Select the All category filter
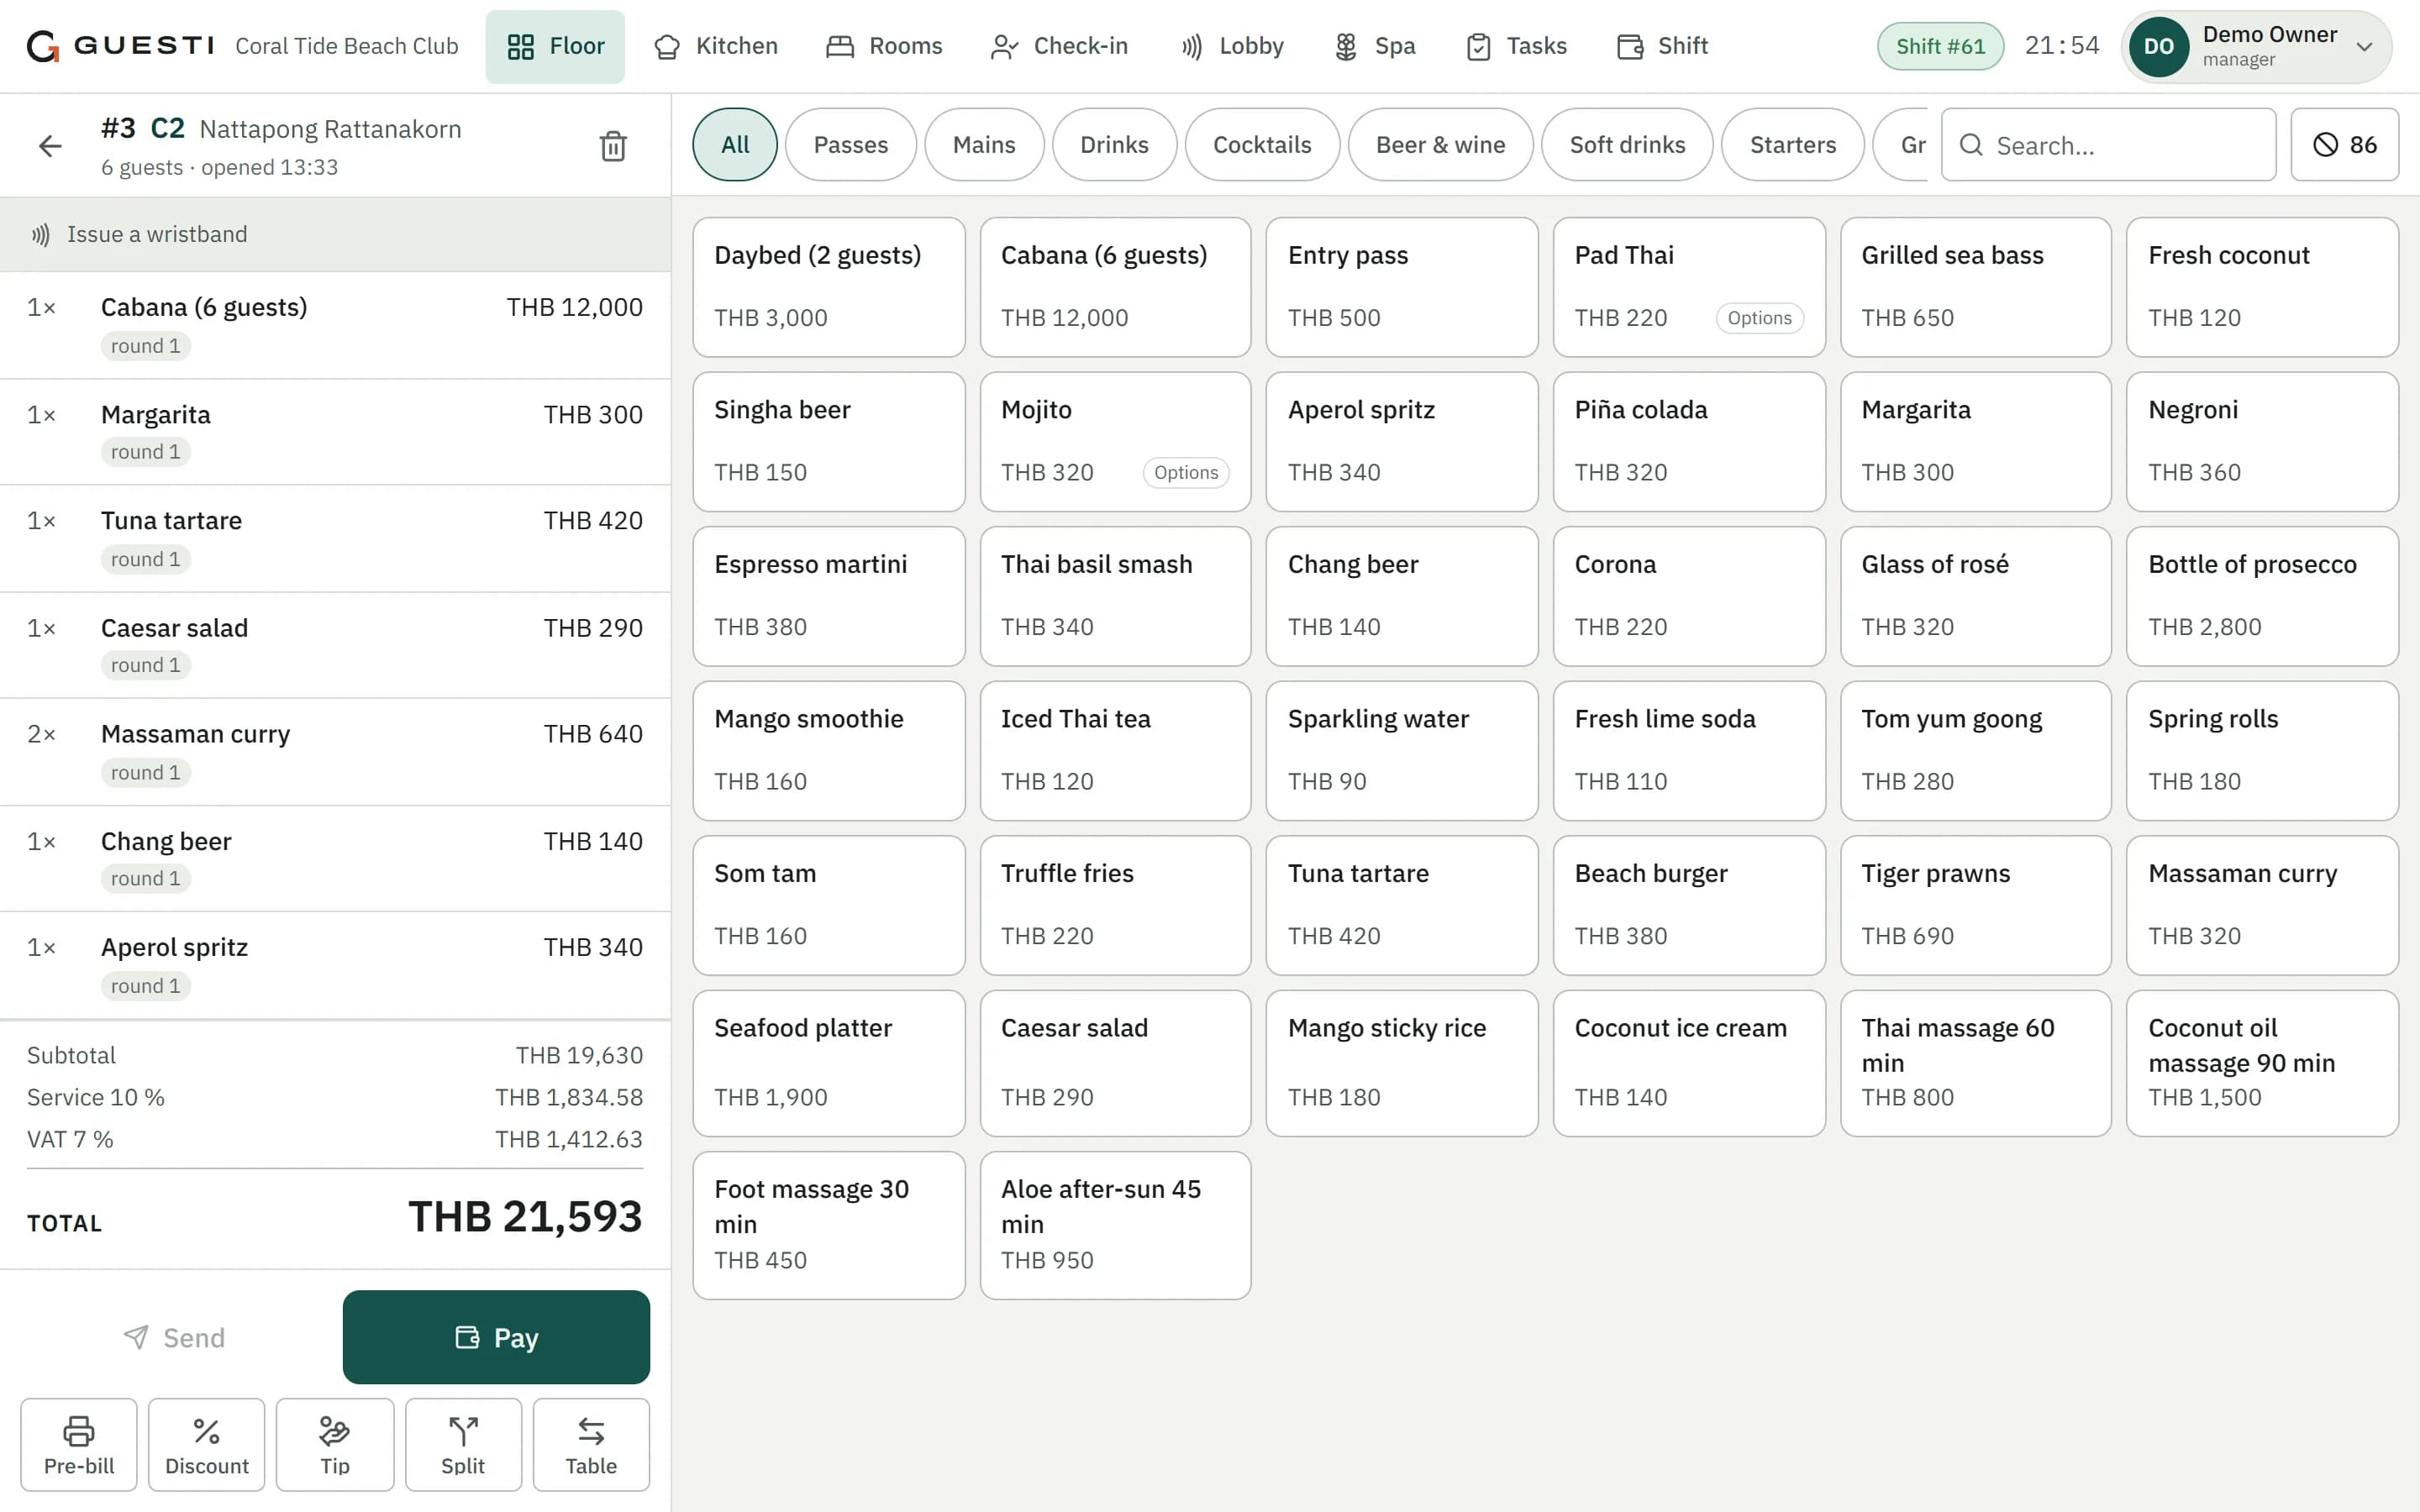 pyautogui.click(x=735, y=145)
